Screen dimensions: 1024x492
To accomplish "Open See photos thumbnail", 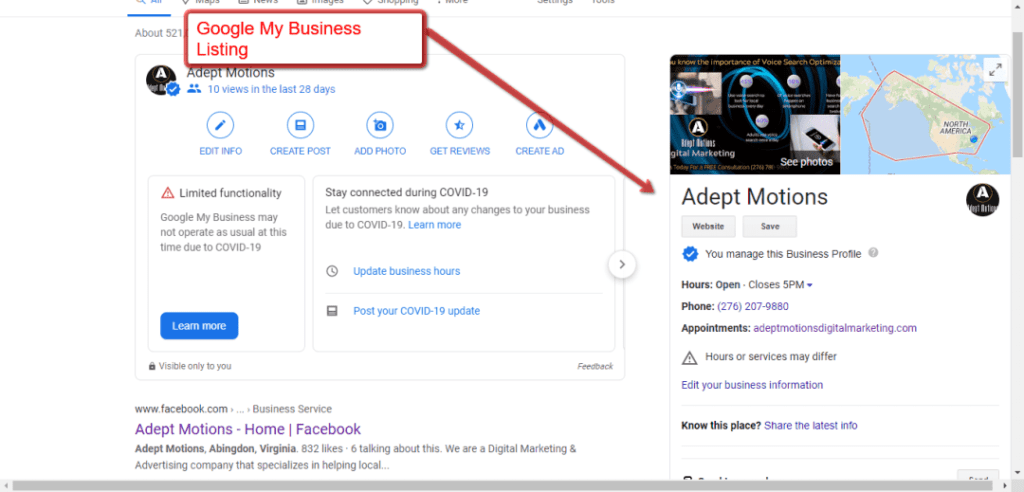I will (x=755, y=114).
